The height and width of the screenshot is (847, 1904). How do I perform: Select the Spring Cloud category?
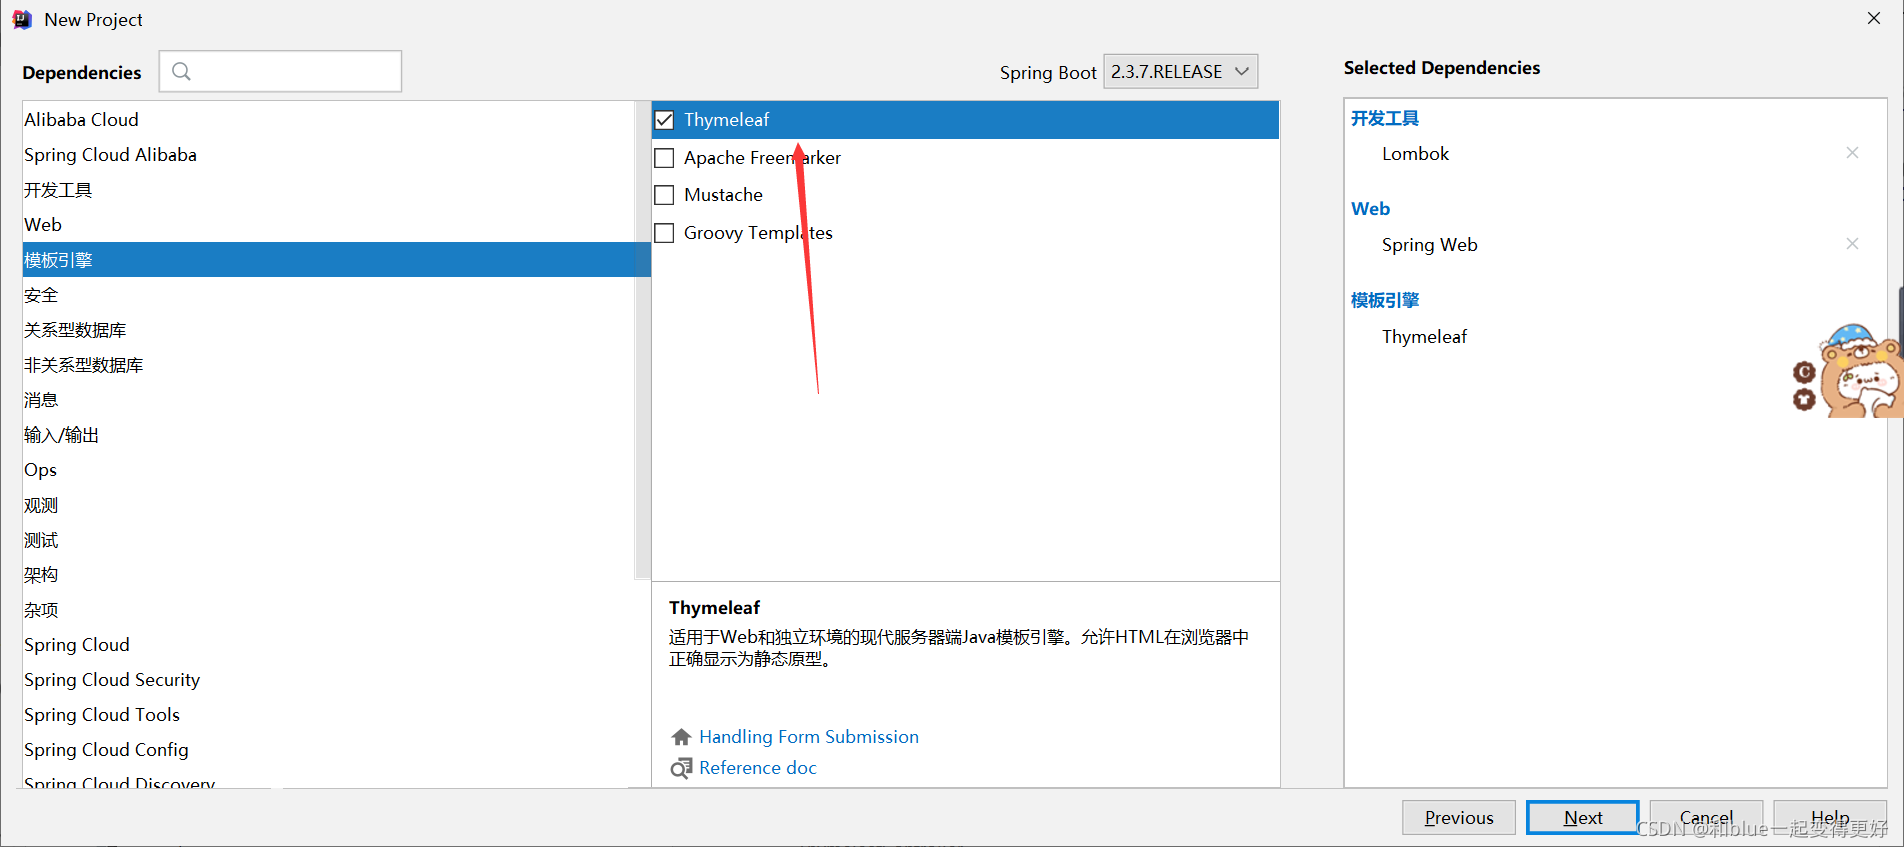[329, 644]
